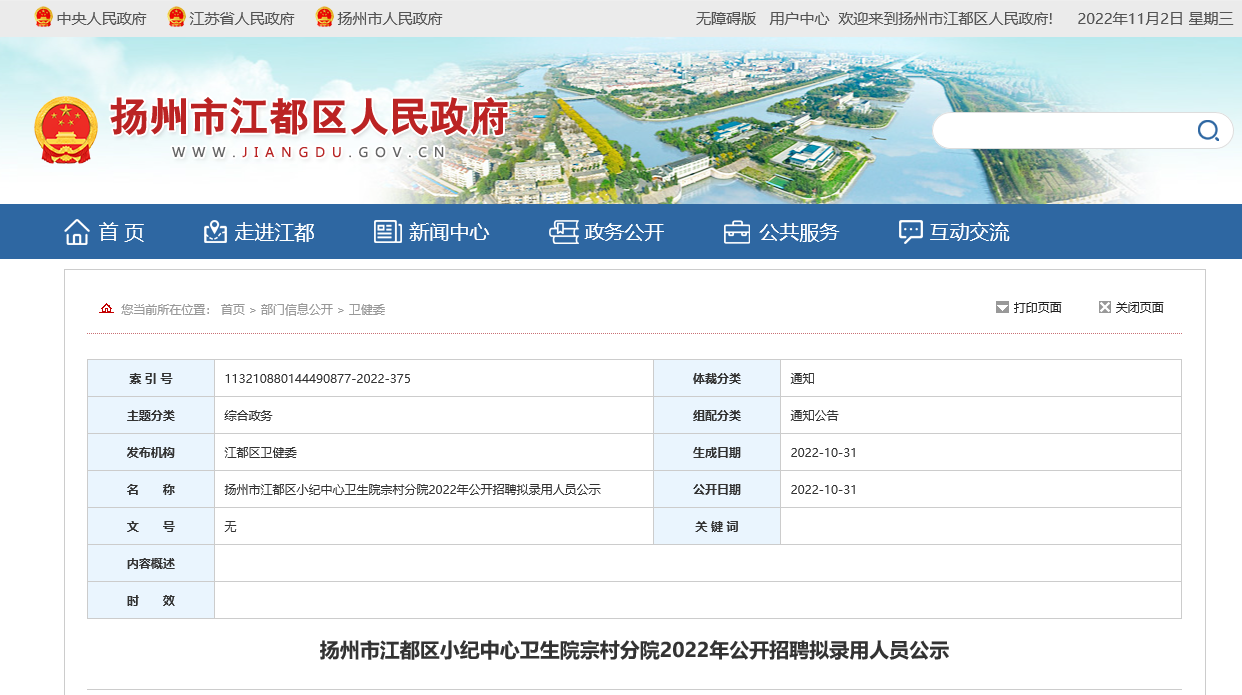
Task: Switch to 无障碍版 accessible version
Action: point(725,18)
